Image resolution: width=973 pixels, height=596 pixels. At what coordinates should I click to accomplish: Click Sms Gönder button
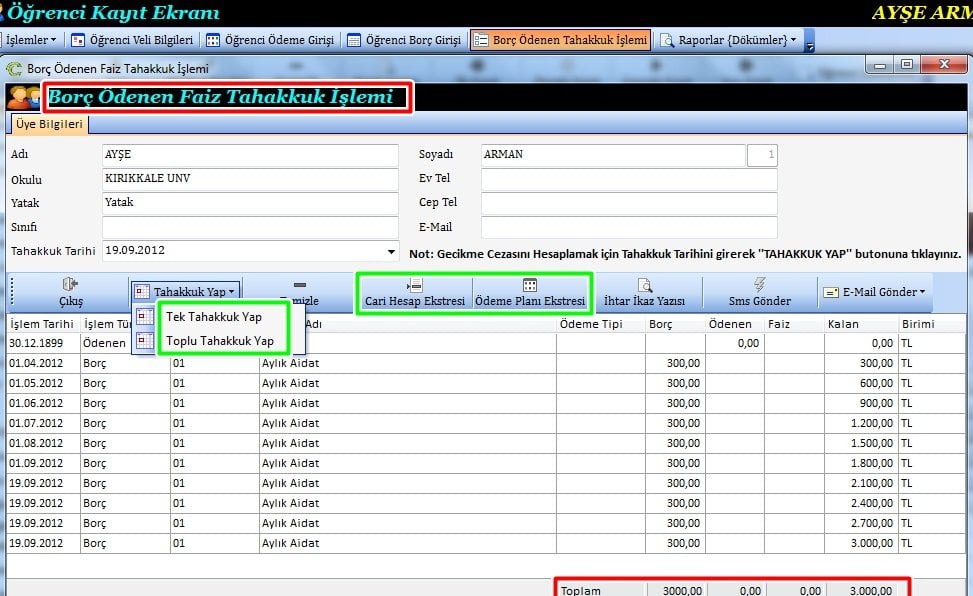pos(759,293)
